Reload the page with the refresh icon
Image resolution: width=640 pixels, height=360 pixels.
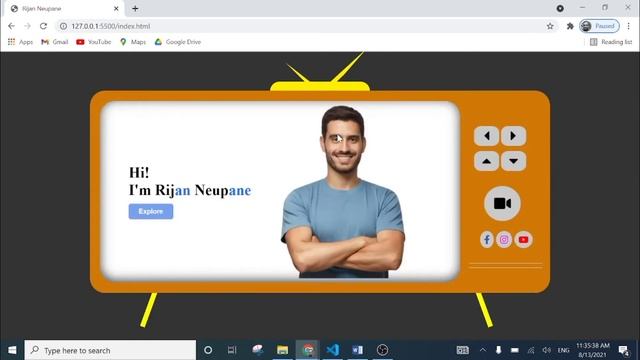tap(43, 26)
